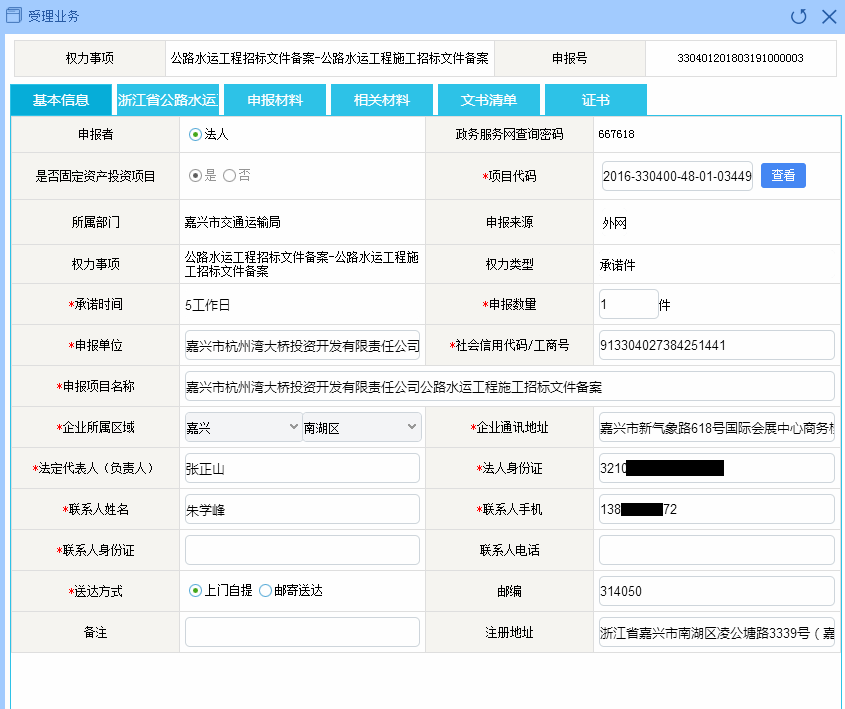Image resolution: width=845 pixels, height=709 pixels.
Task: Choose 邮寄送达 delivery method
Action: [x=265, y=591]
